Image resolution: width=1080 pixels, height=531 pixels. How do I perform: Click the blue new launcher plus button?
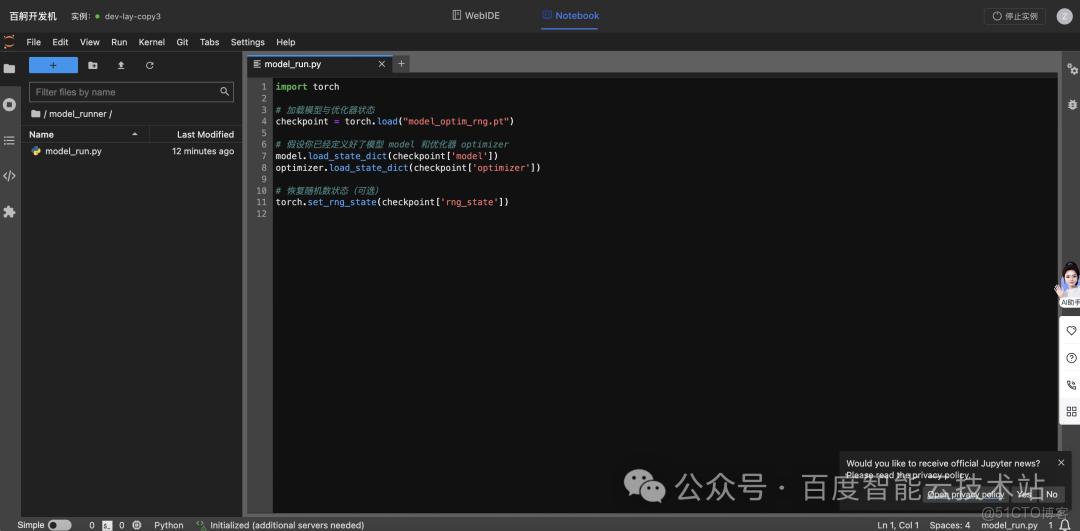53,65
